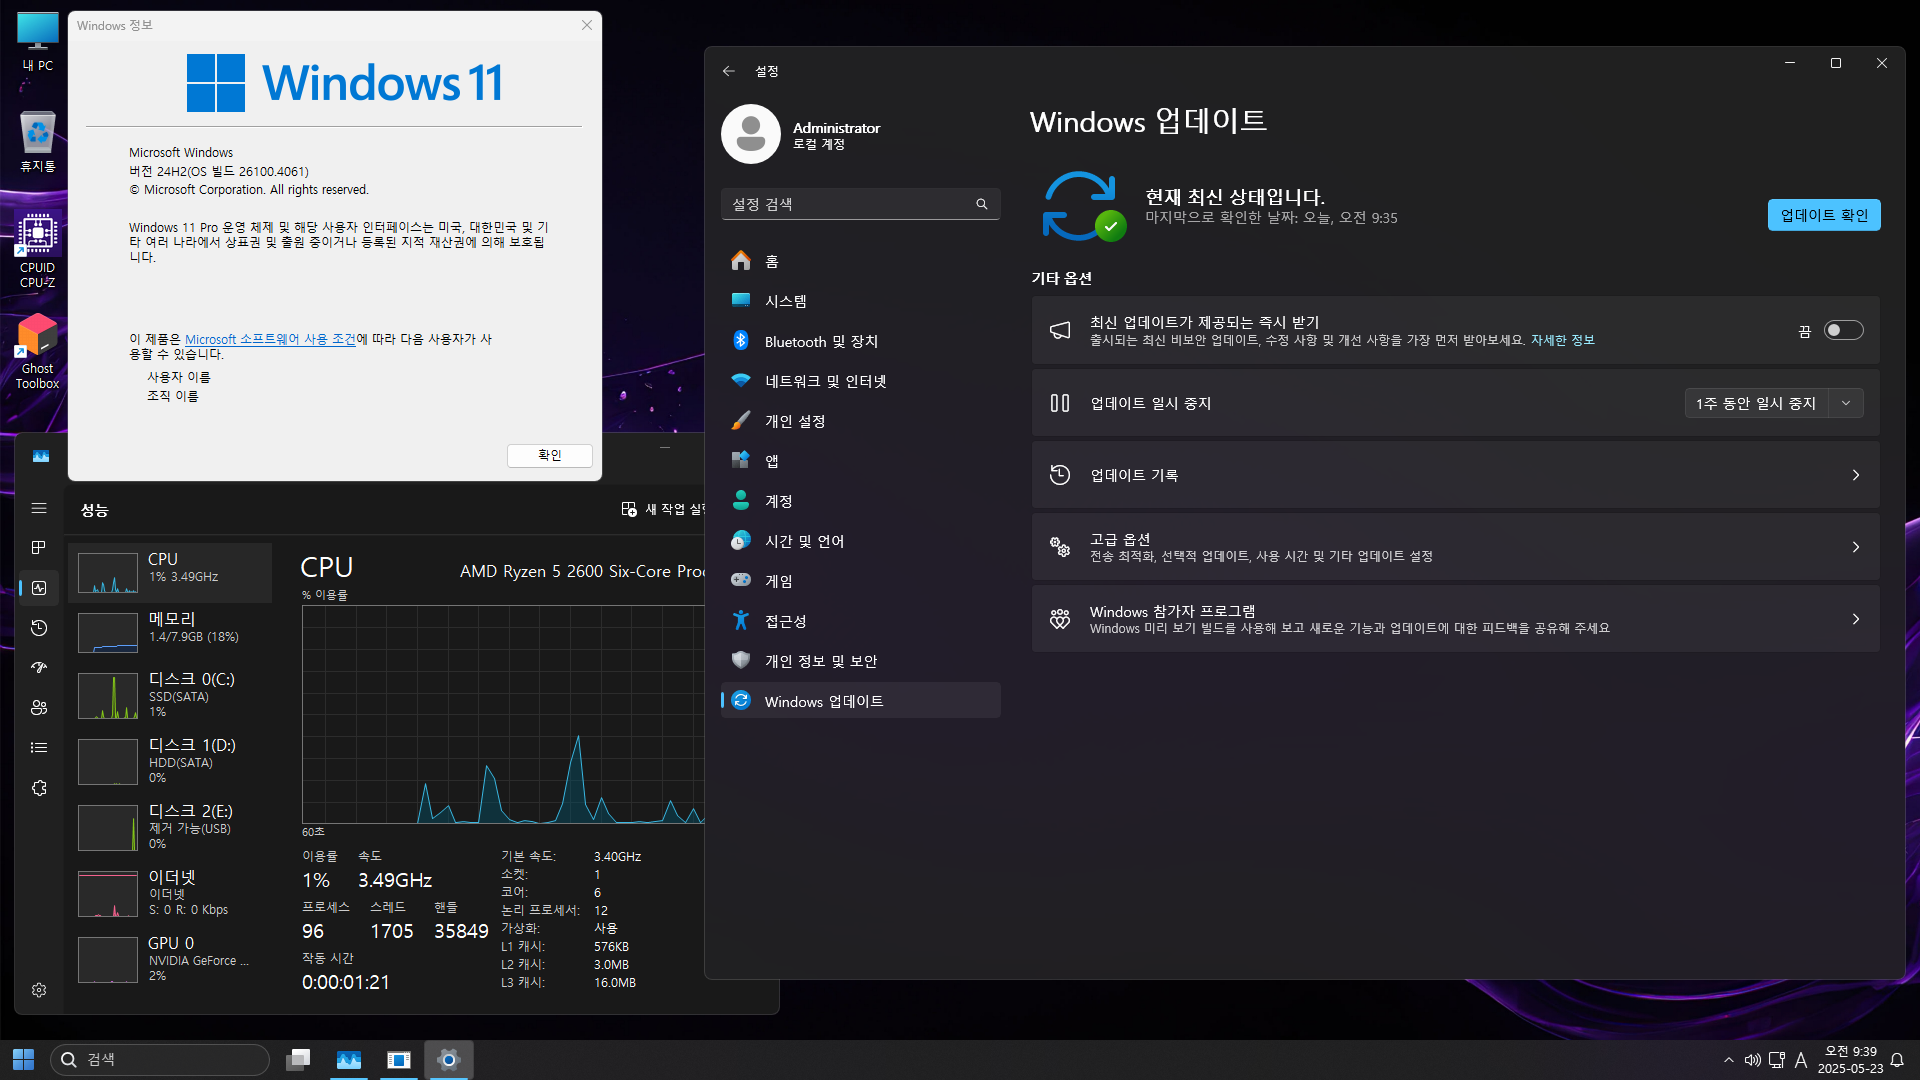This screenshot has height=1080, width=1920.
Task: Open notification bell in tray
Action: [1897, 1060]
